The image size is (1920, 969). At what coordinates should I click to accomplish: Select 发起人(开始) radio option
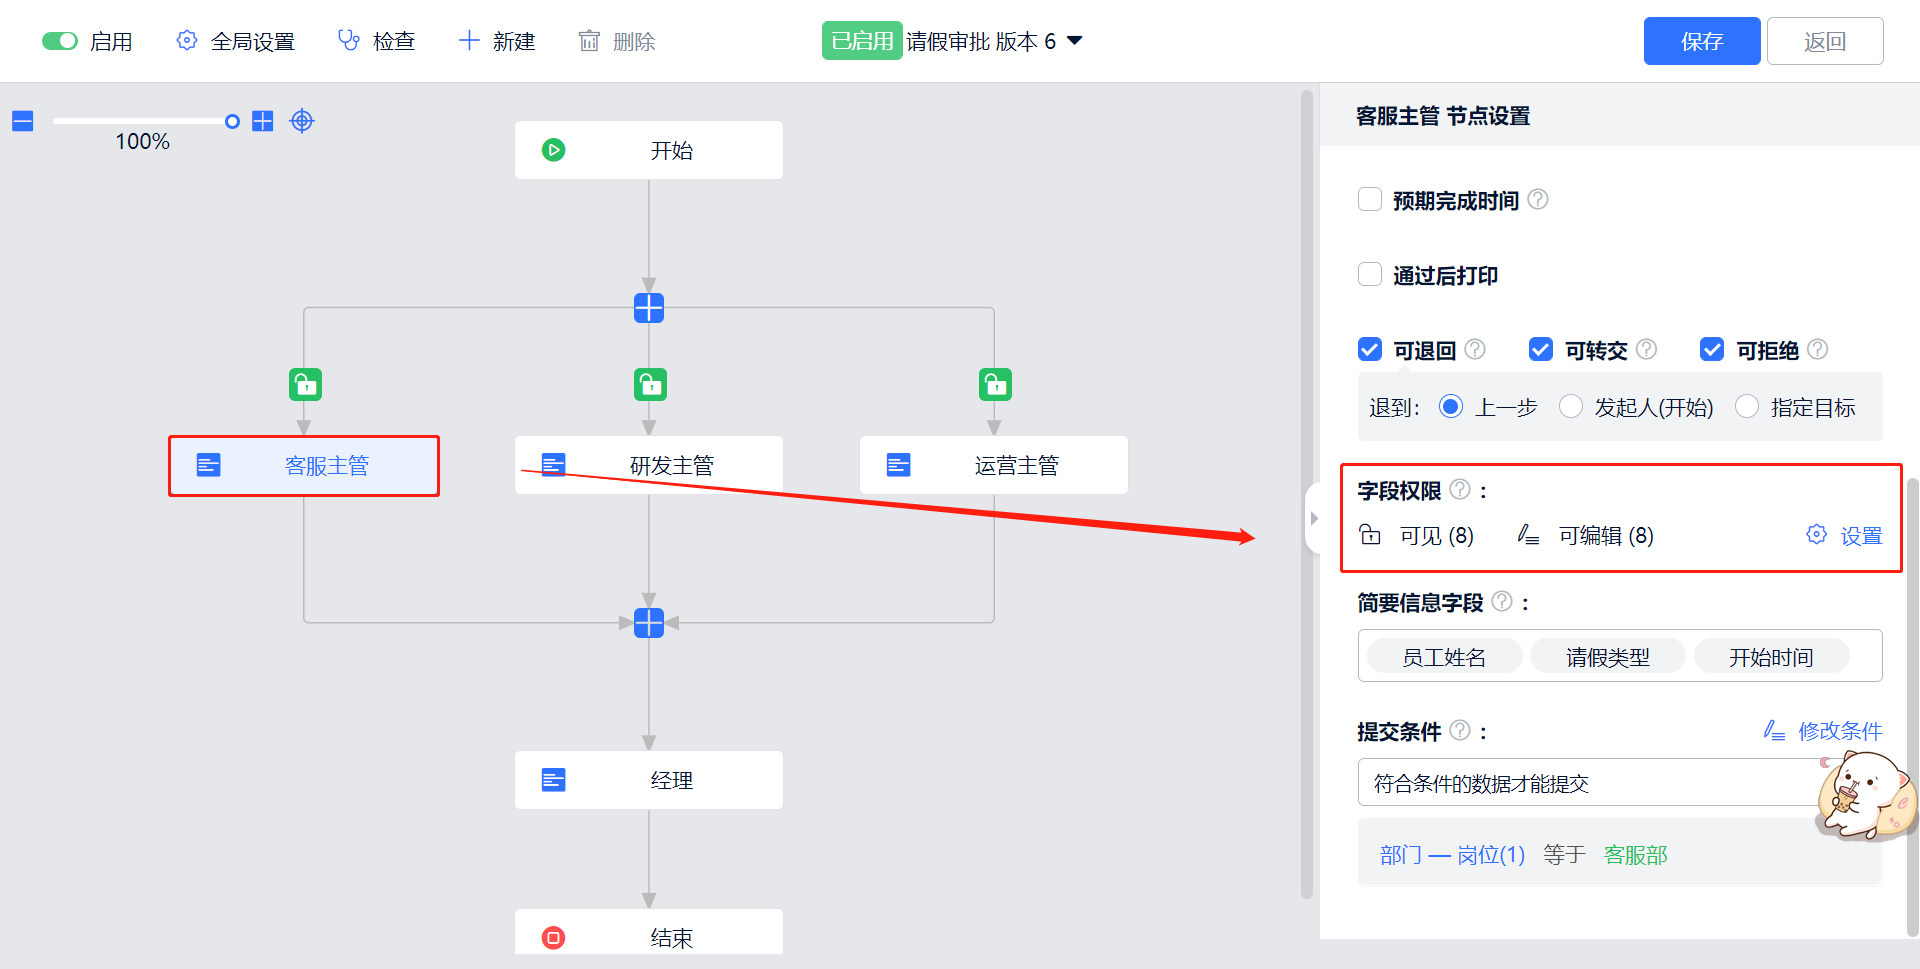click(1571, 407)
